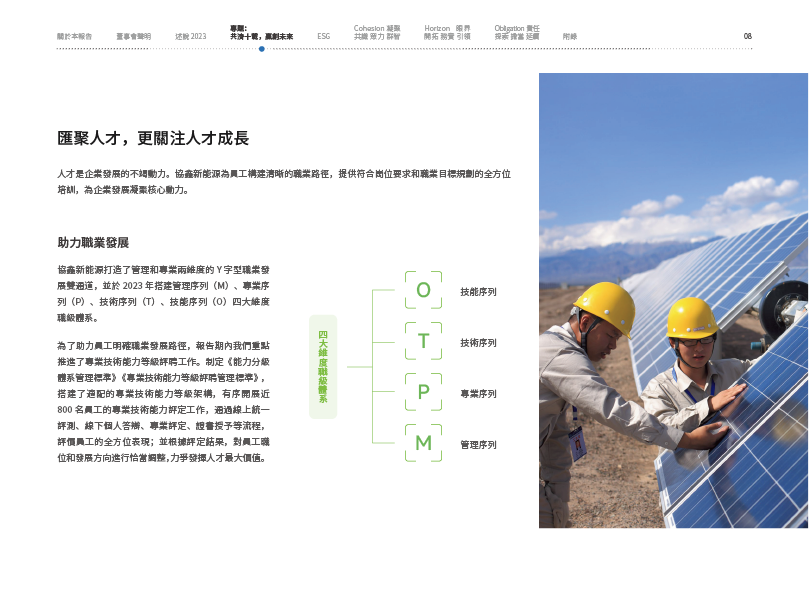This screenshot has width=809, height=597.
Task: Select the bold highlighted current section tab
Action: [261, 32]
